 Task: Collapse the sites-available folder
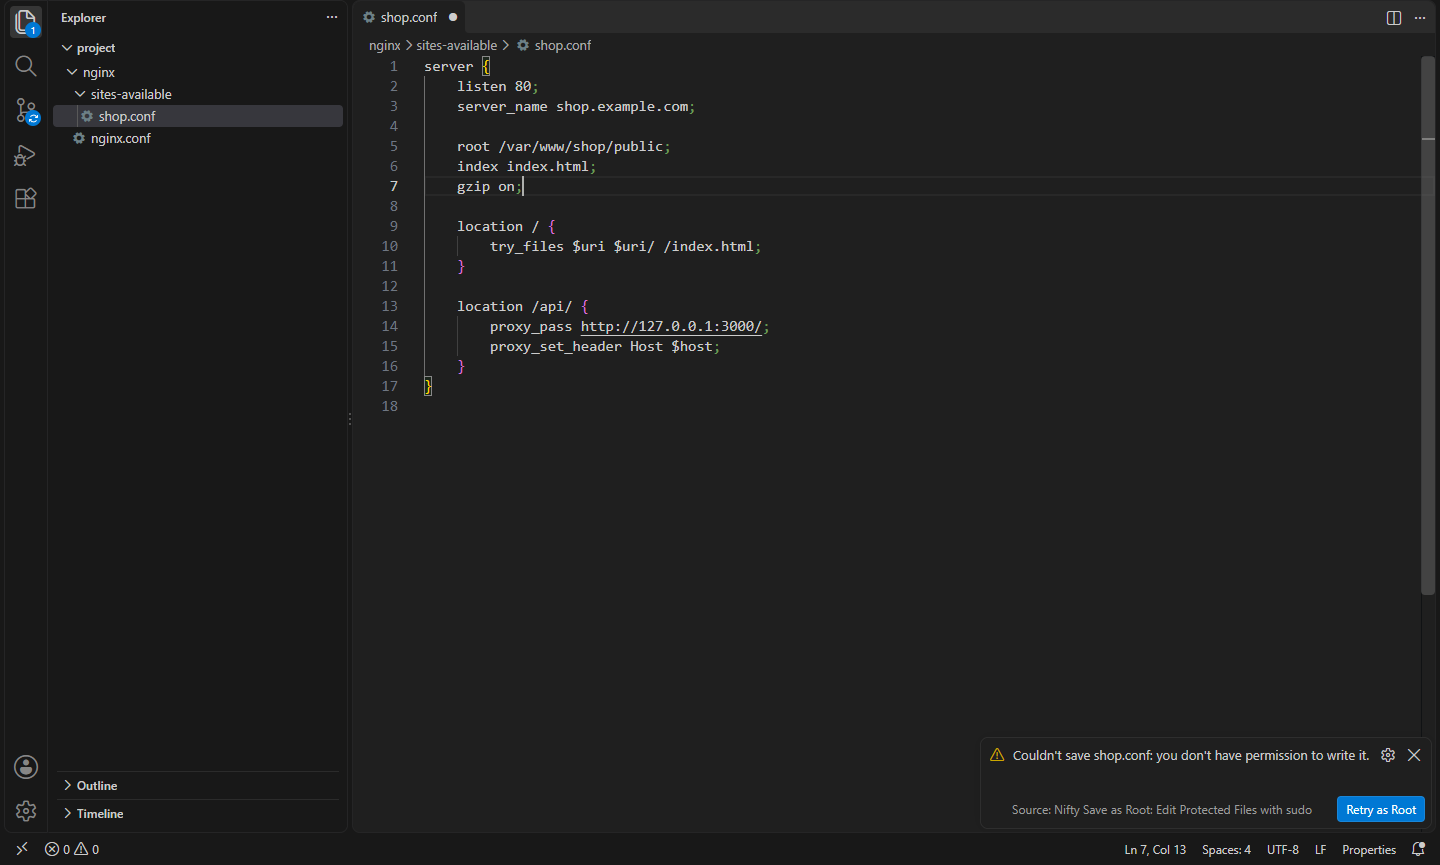(x=80, y=94)
